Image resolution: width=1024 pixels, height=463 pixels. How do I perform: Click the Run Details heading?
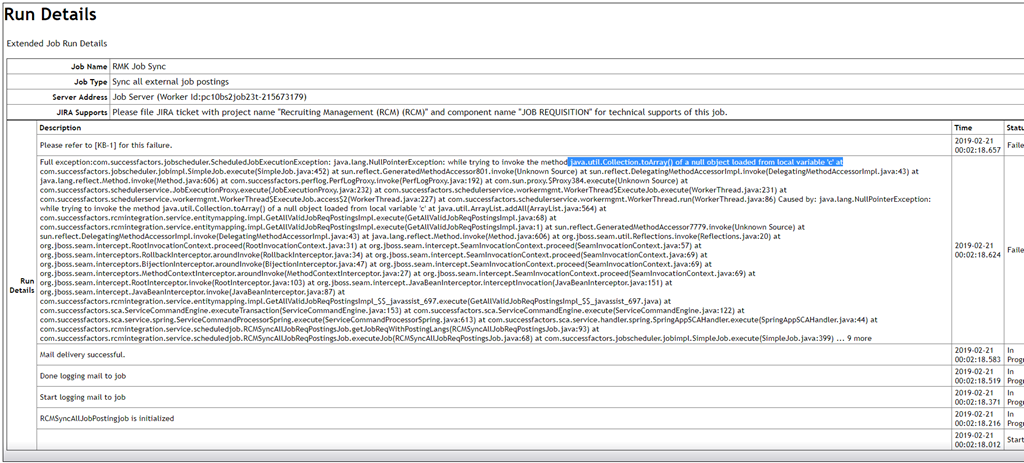pyautogui.click(x=51, y=14)
